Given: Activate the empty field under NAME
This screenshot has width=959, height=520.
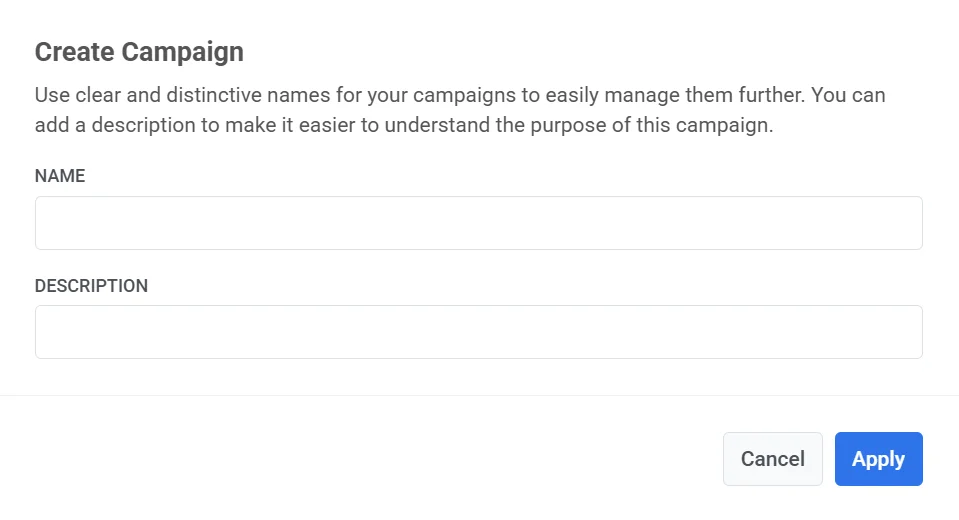Looking at the screenshot, I should click(478, 223).
